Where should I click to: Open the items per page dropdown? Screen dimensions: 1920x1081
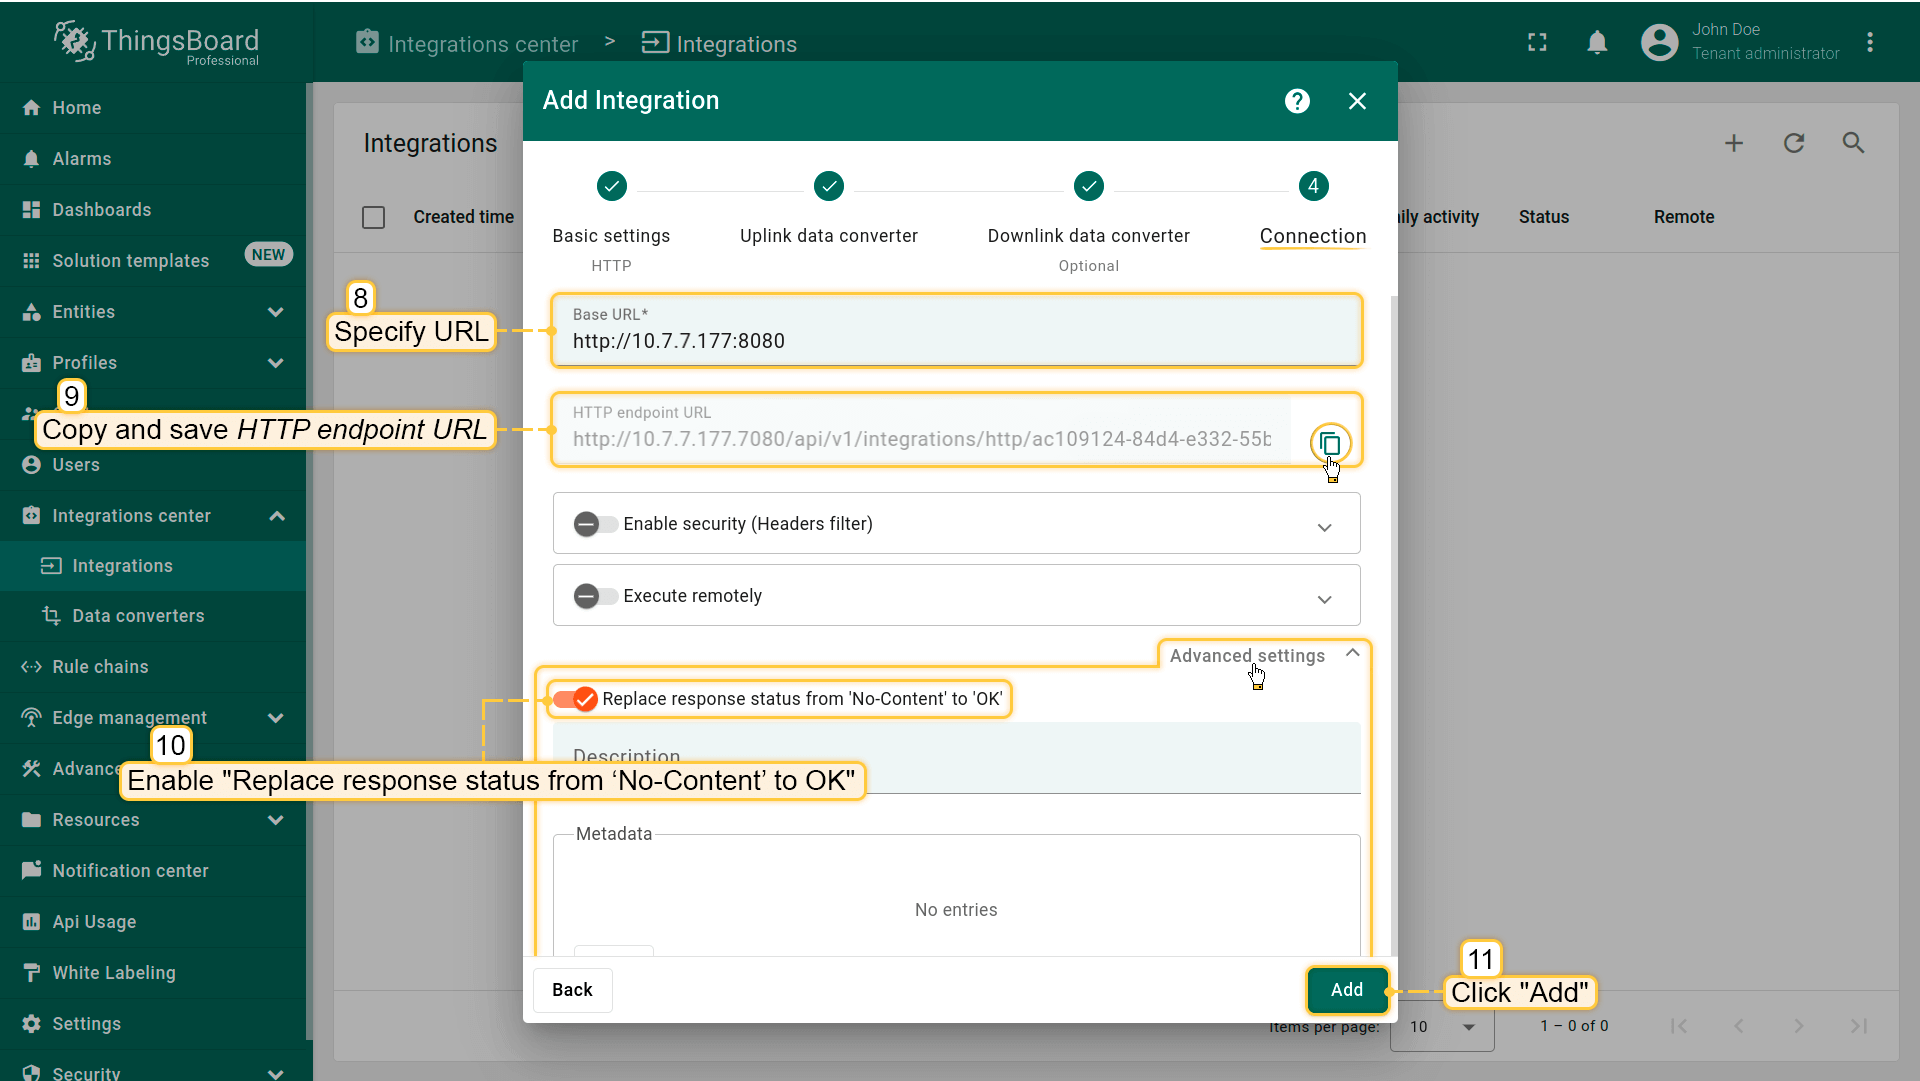[x=1442, y=1027]
